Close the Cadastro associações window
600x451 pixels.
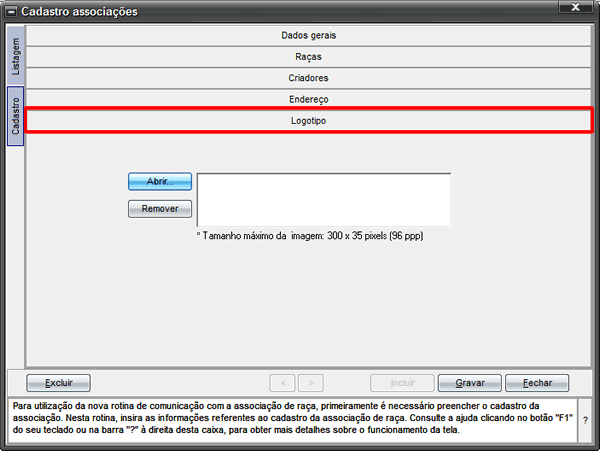575,7
